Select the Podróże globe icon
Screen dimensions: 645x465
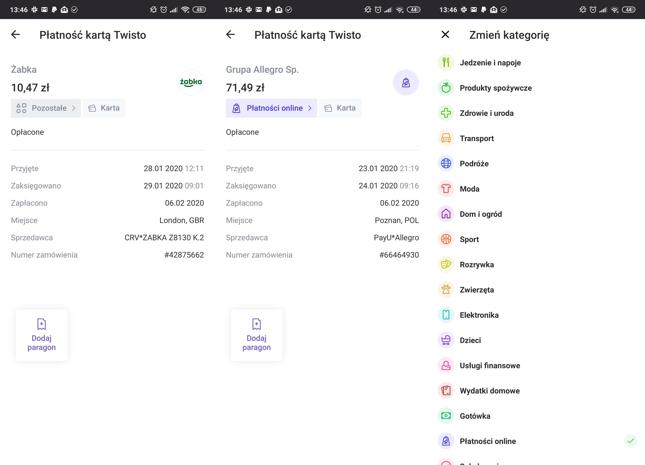pos(446,163)
